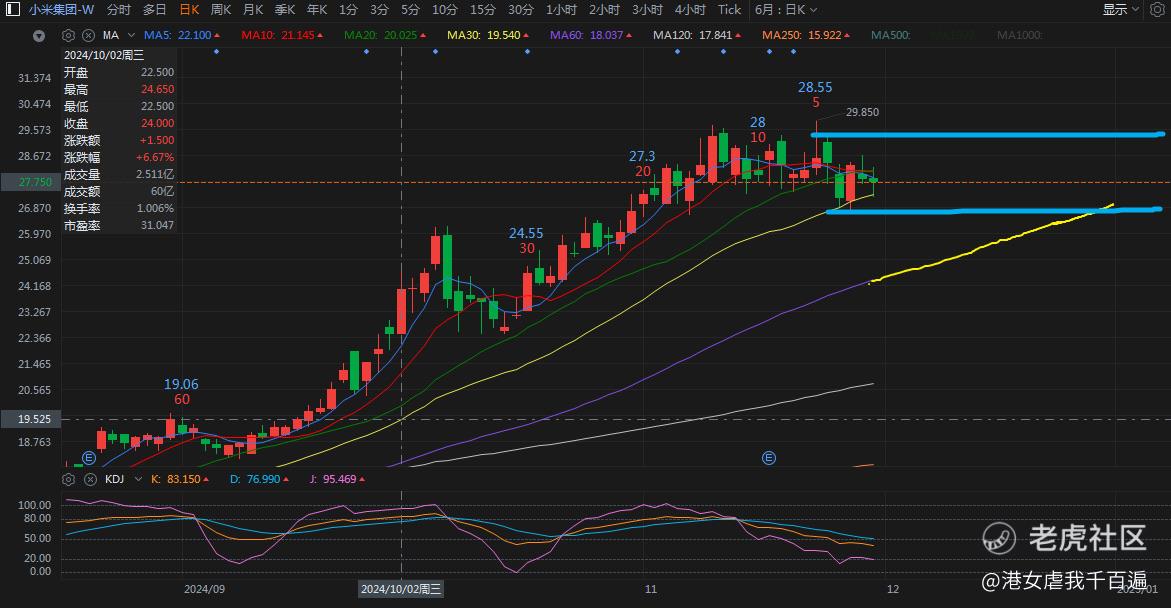Select the 周K weekly candlestick tab
This screenshot has height=608, width=1171.
click(x=221, y=10)
